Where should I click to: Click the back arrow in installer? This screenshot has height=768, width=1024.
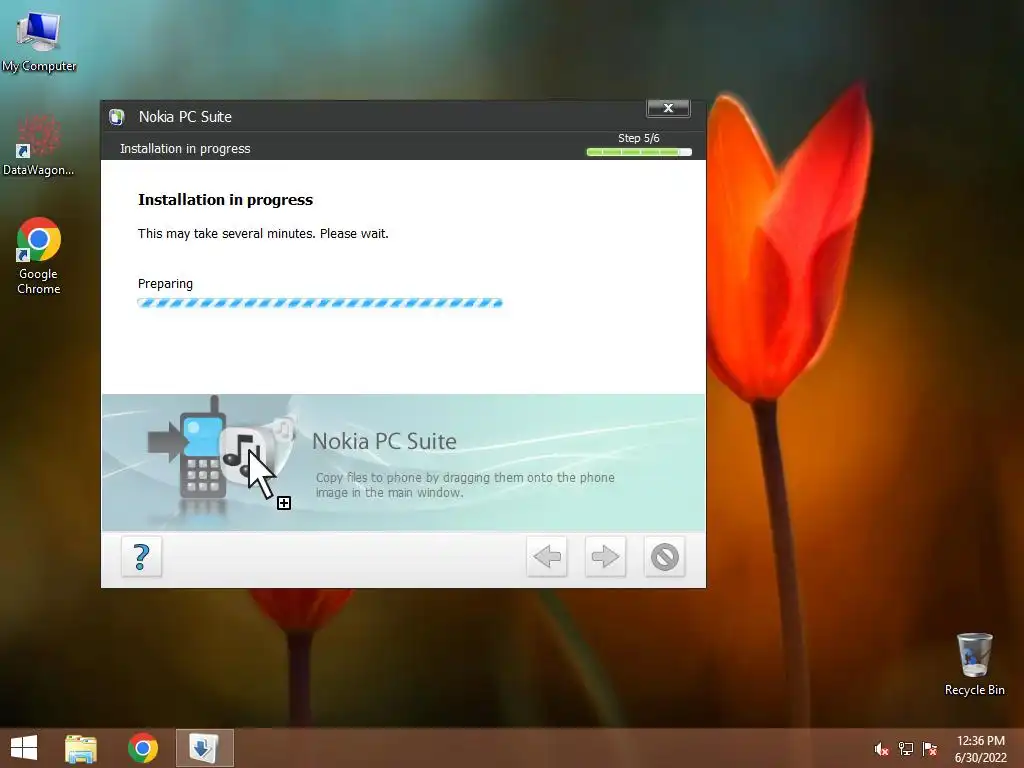point(547,557)
